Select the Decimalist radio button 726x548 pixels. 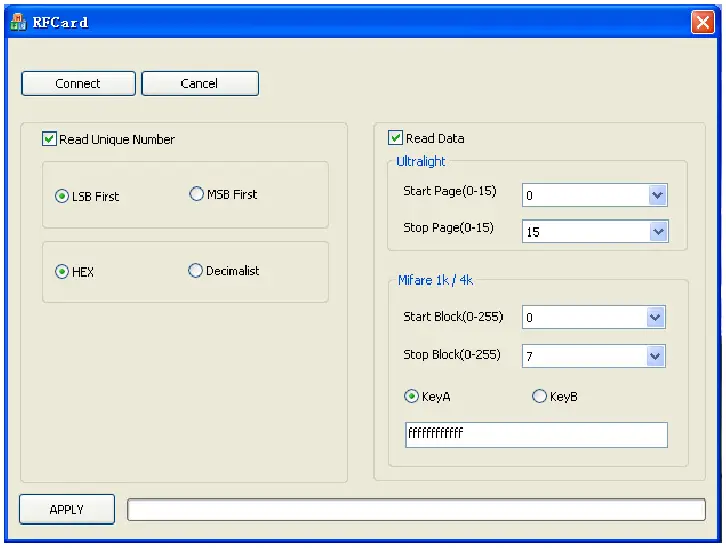point(195,270)
